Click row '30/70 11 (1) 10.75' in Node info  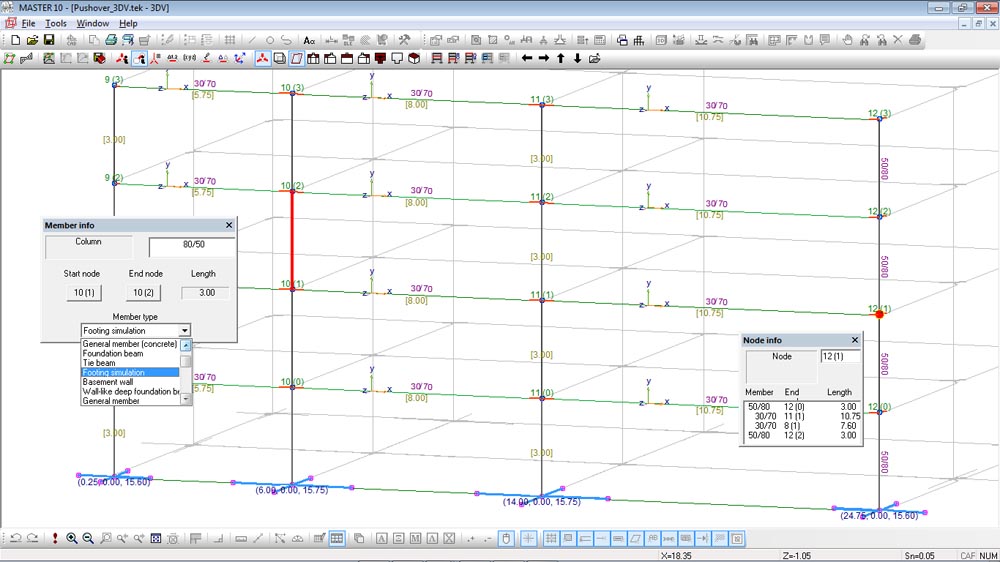(x=802, y=417)
